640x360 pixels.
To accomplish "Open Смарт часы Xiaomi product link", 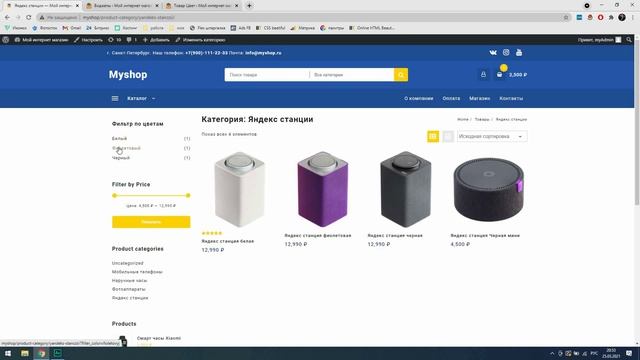I will tap(159, 338).
